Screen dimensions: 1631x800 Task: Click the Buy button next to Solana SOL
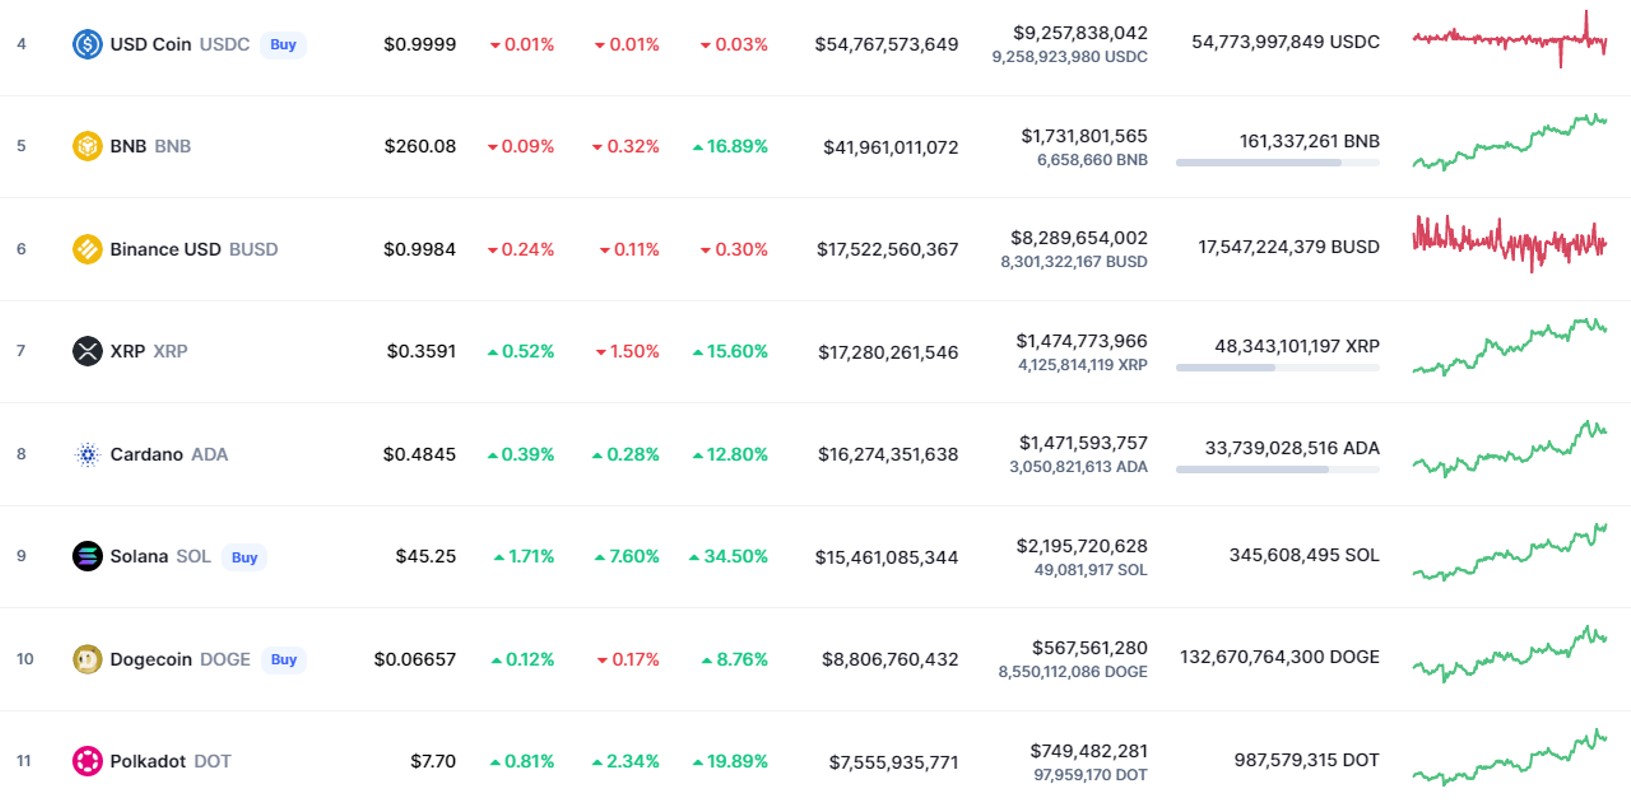point(244,557)
